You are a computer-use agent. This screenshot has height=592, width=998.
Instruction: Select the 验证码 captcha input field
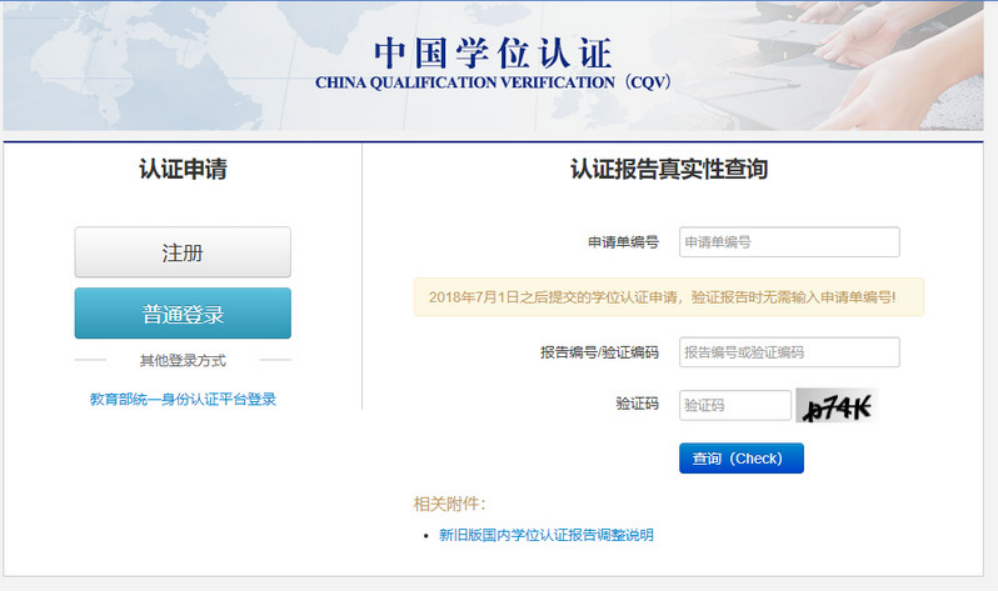click(735, 405)
